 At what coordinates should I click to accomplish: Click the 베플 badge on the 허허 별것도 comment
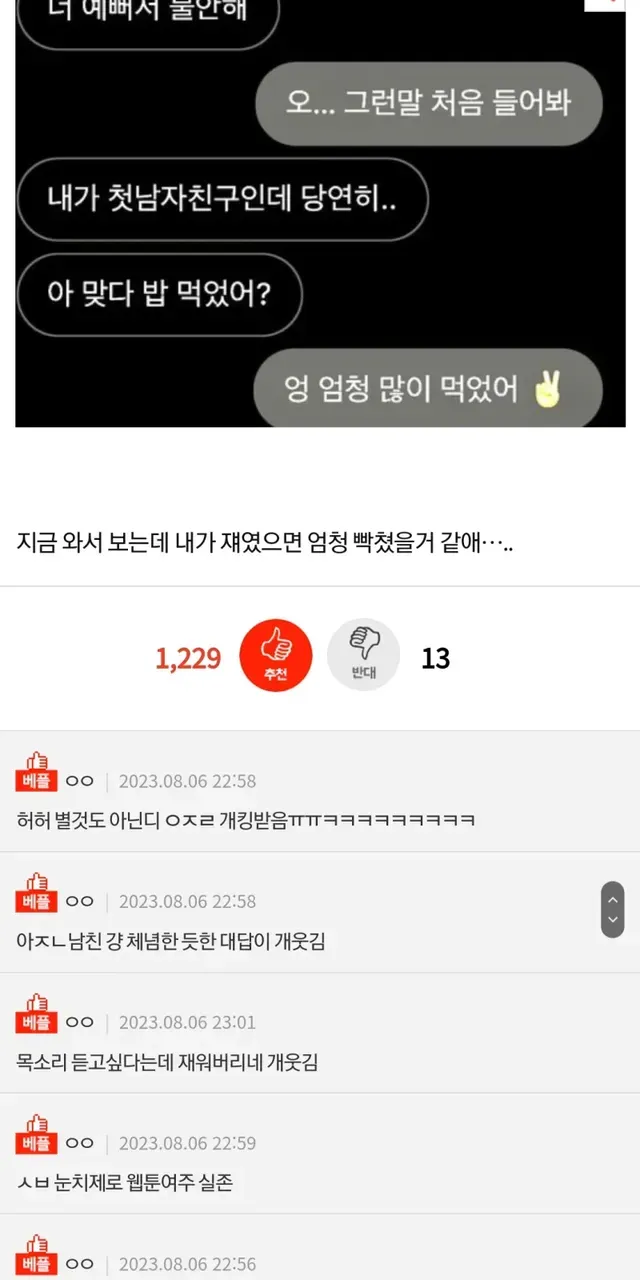(36, 772)
